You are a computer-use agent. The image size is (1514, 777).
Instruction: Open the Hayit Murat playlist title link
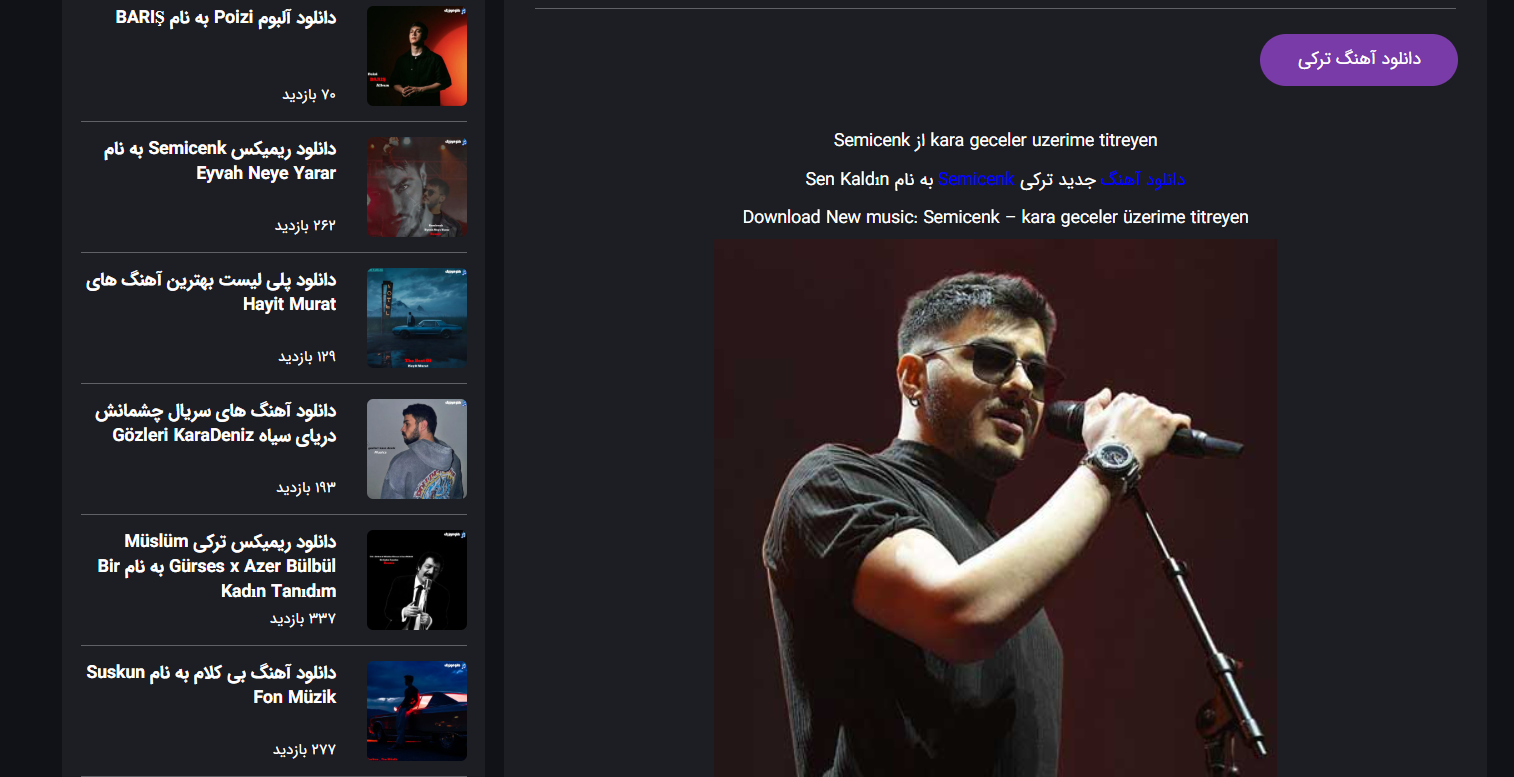point(212,292)
